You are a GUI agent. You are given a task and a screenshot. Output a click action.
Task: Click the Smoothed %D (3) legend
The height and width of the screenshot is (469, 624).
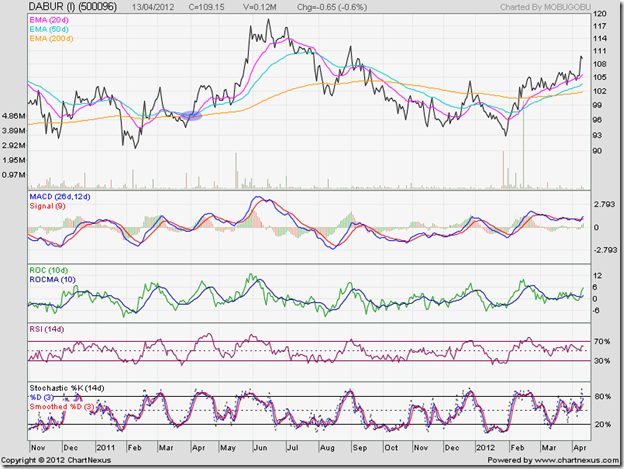point(64,405)
